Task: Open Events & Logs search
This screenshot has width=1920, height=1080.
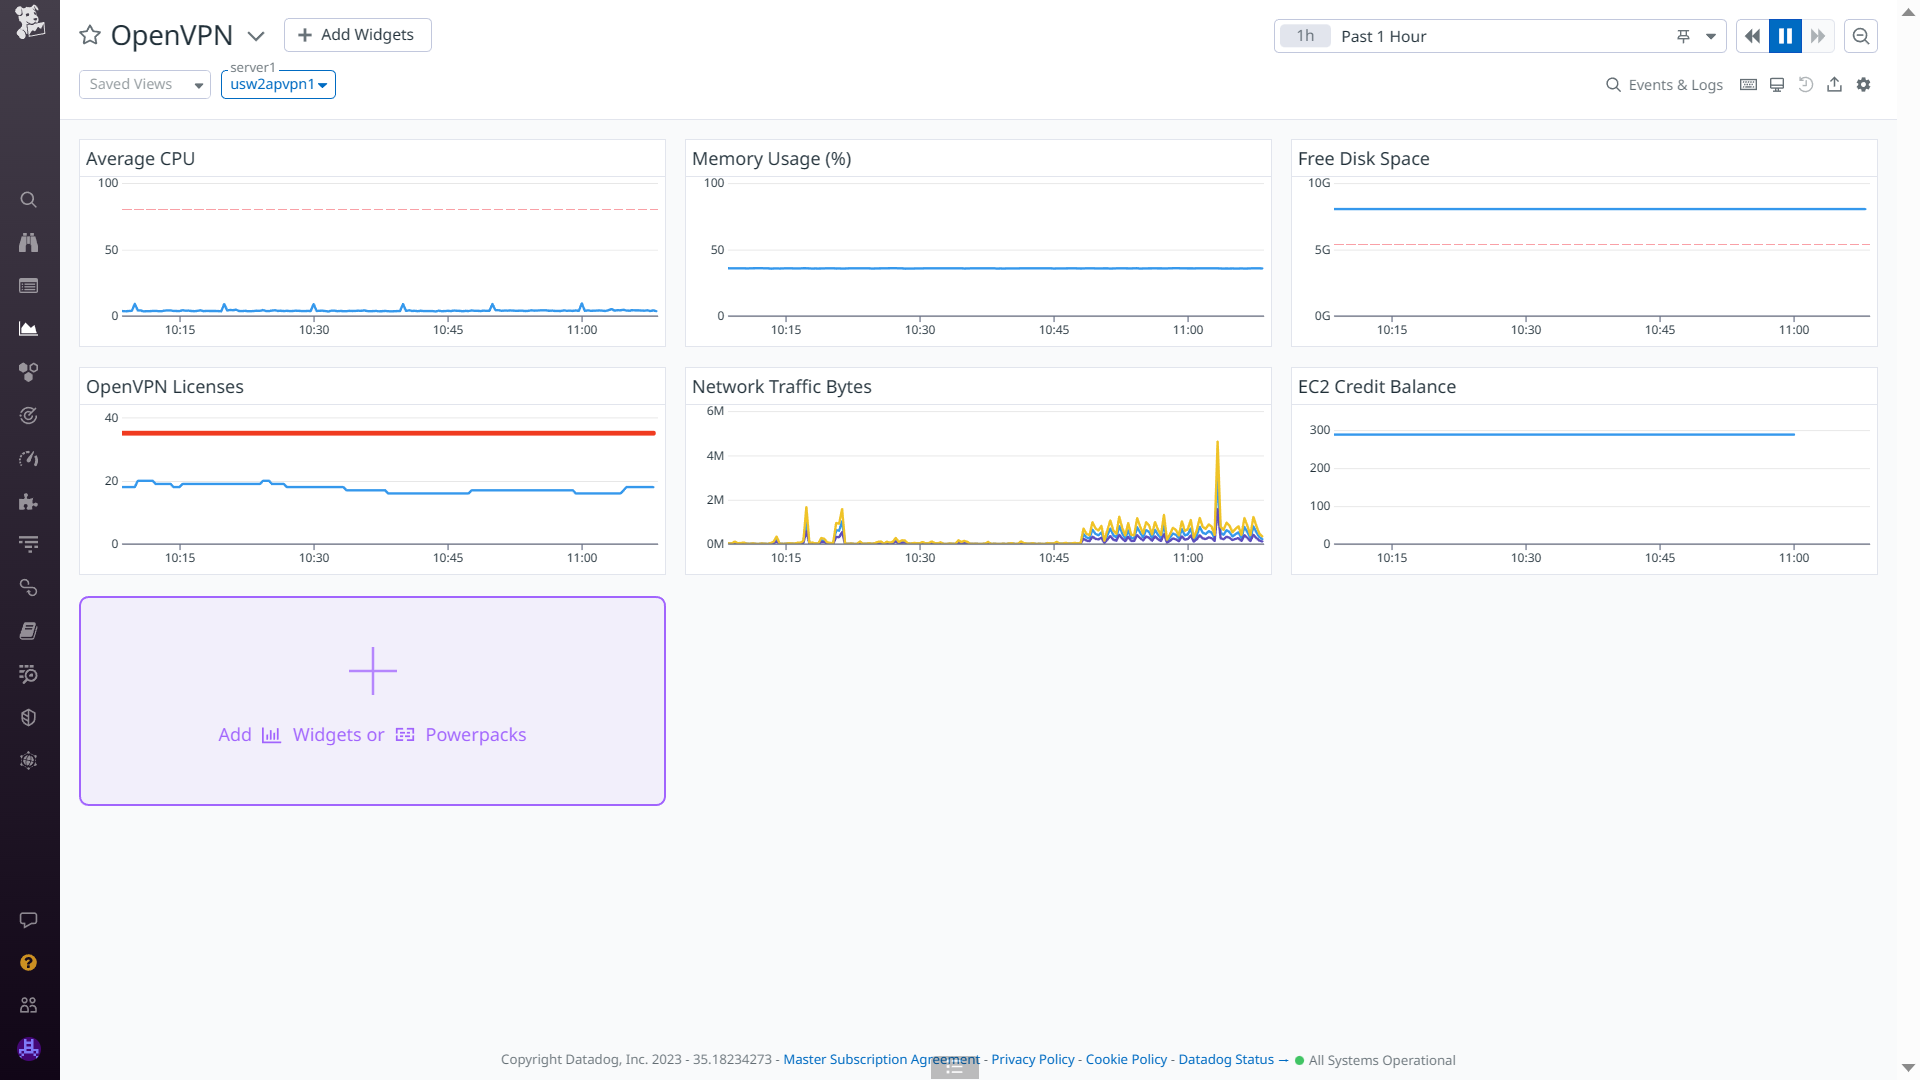Action: click(1664, 85)
